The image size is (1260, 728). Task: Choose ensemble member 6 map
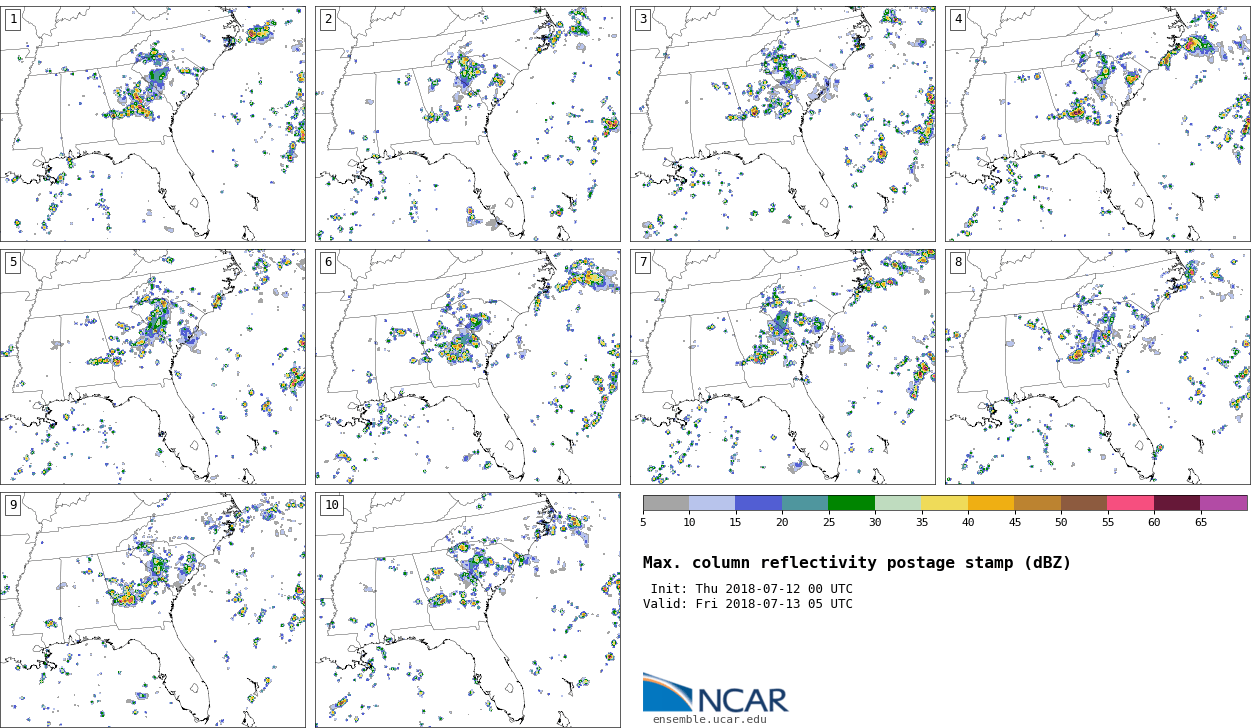pyautogui.click(x=467, y=367)
